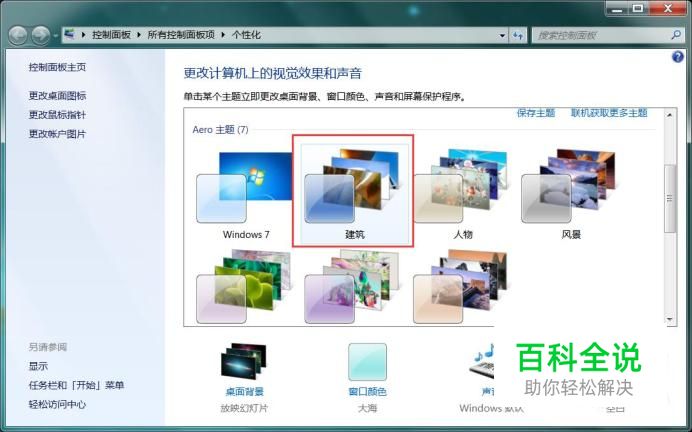Click the theme list scrollbar thumb

point(670,199)
